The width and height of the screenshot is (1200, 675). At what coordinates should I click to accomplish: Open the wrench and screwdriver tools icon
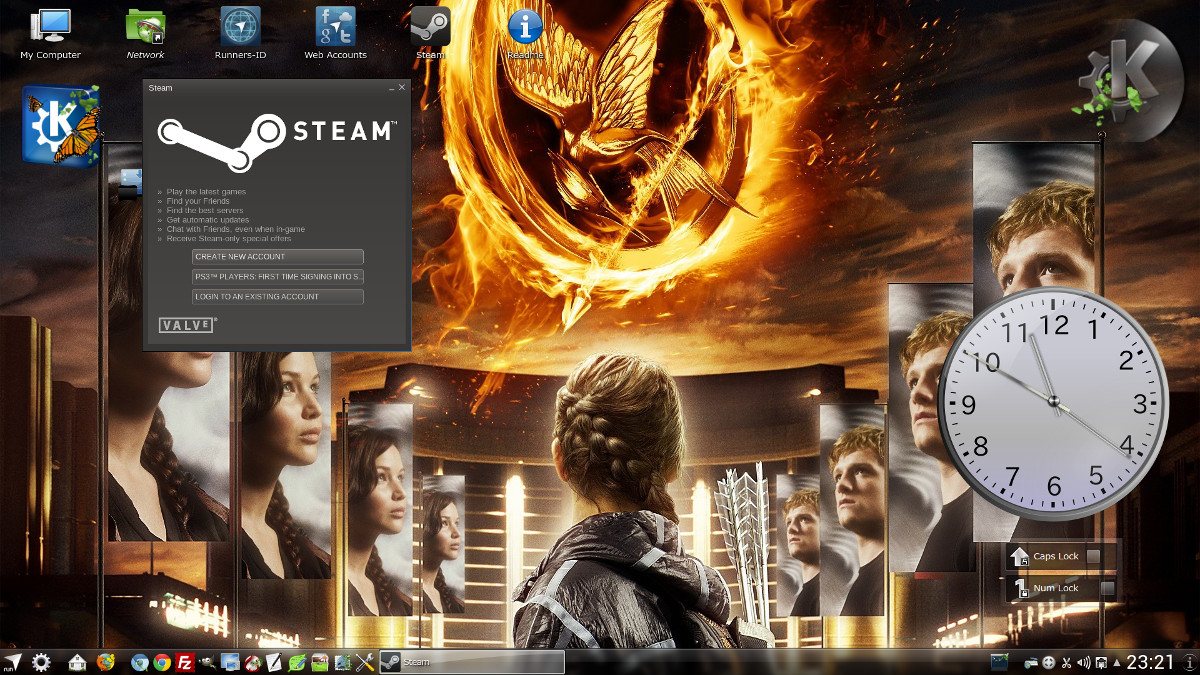pyautogui.click(x=365, y=662)
